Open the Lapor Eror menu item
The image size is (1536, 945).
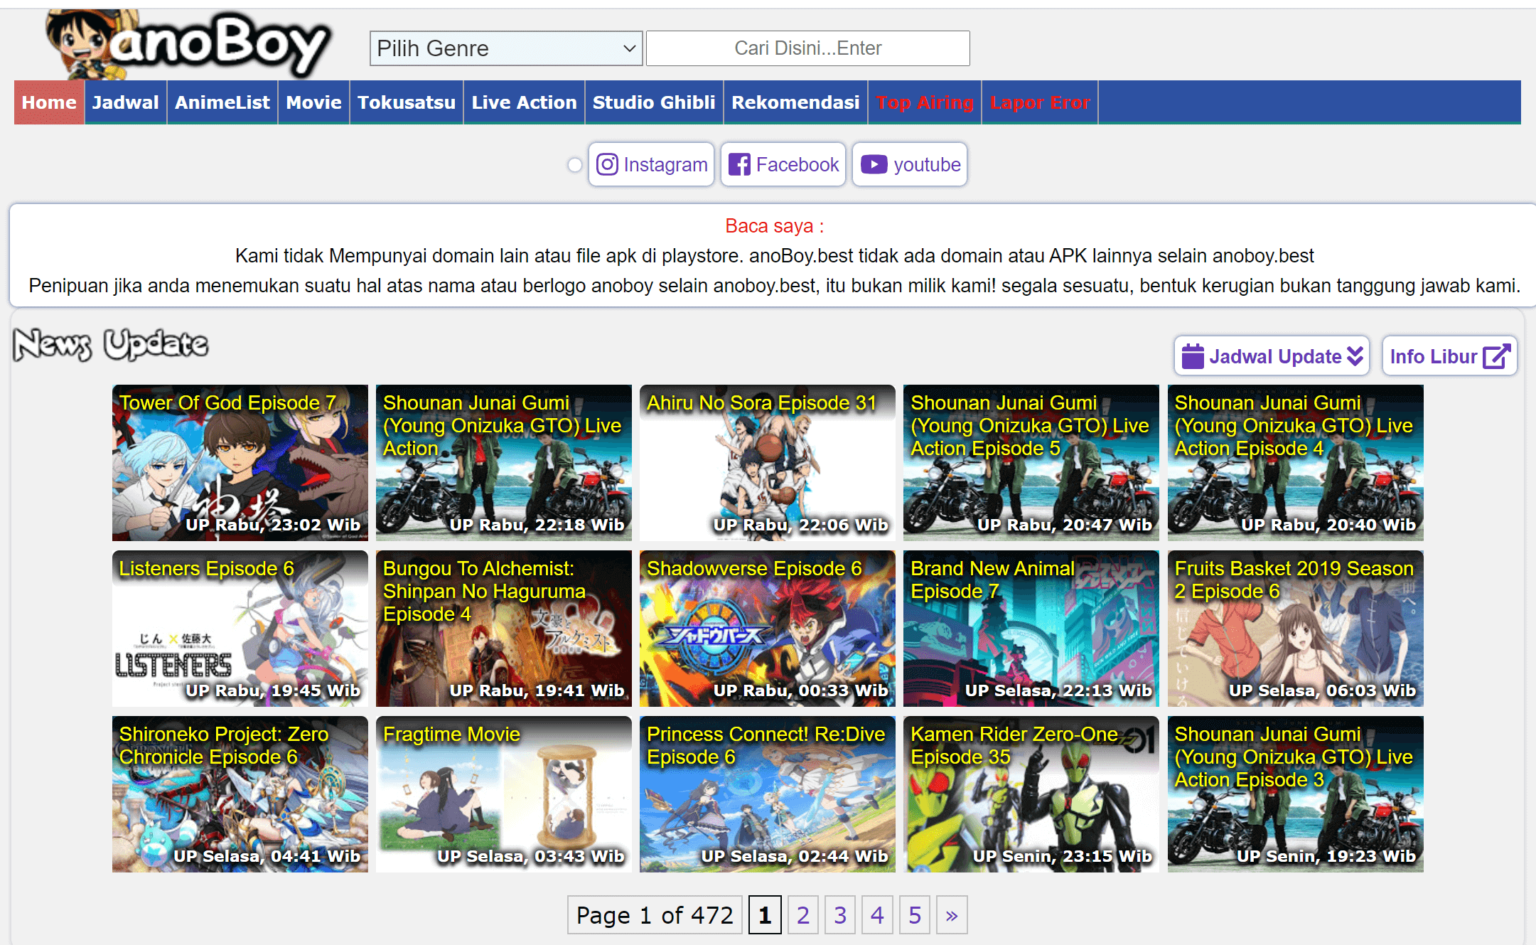pos(1040,102)
